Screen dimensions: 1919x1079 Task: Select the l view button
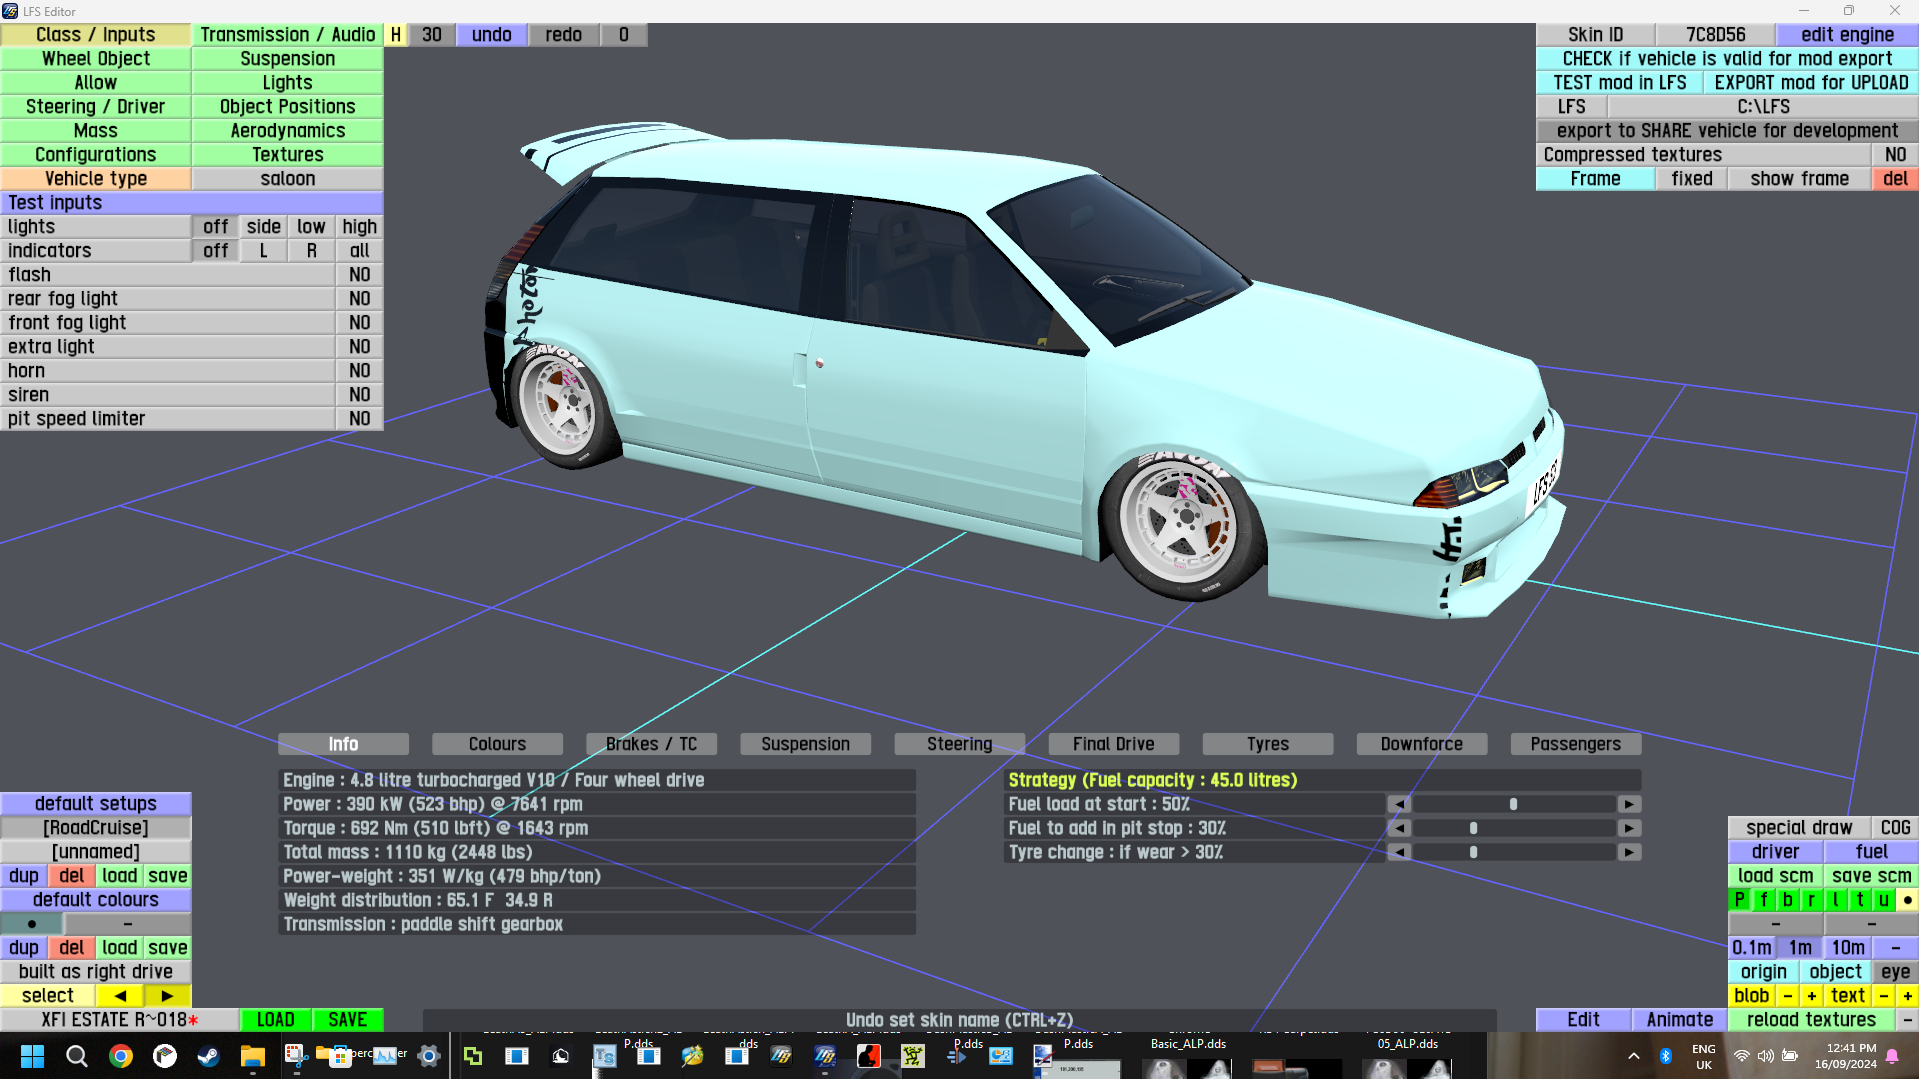1836,900
